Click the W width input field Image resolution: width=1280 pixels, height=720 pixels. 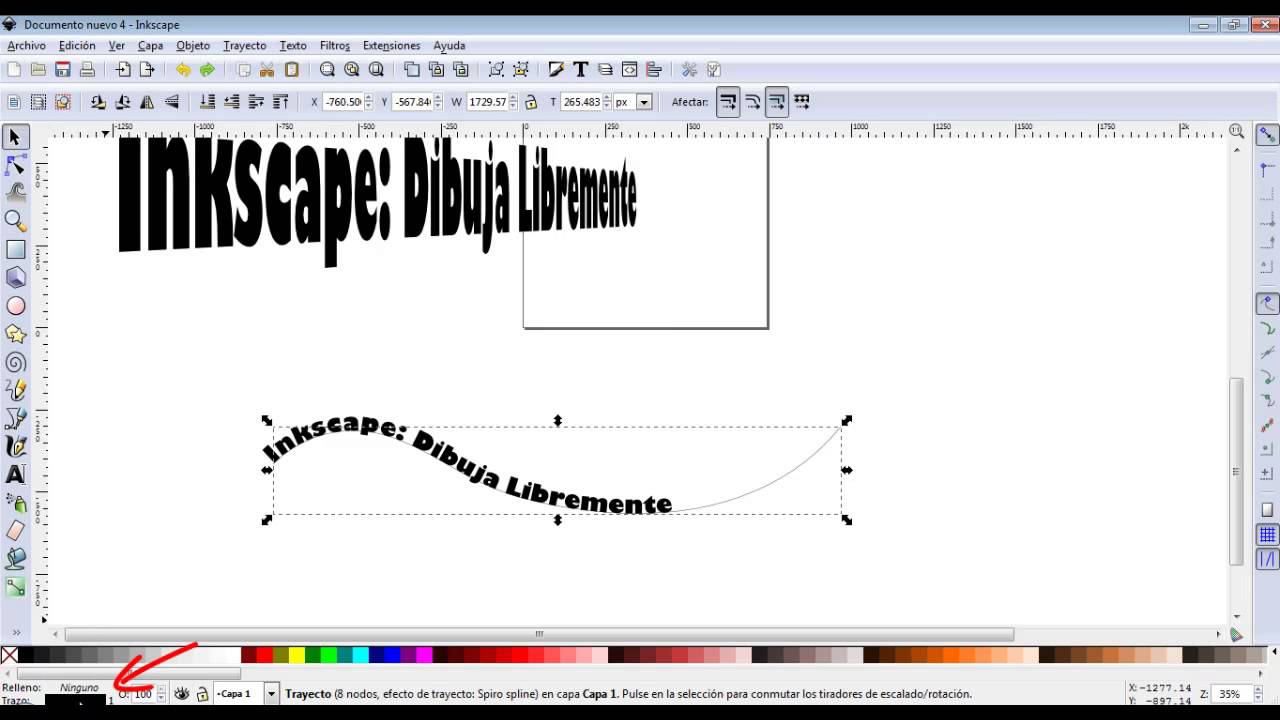coord(486,102)
